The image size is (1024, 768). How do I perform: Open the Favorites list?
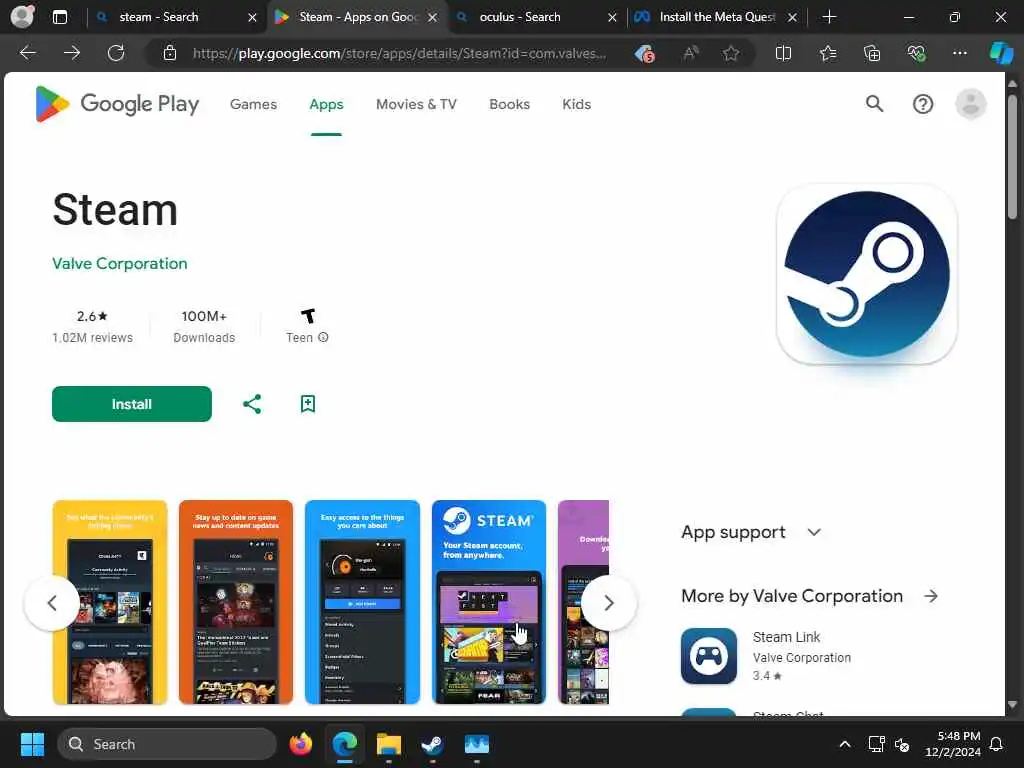(x=827, y=53)
